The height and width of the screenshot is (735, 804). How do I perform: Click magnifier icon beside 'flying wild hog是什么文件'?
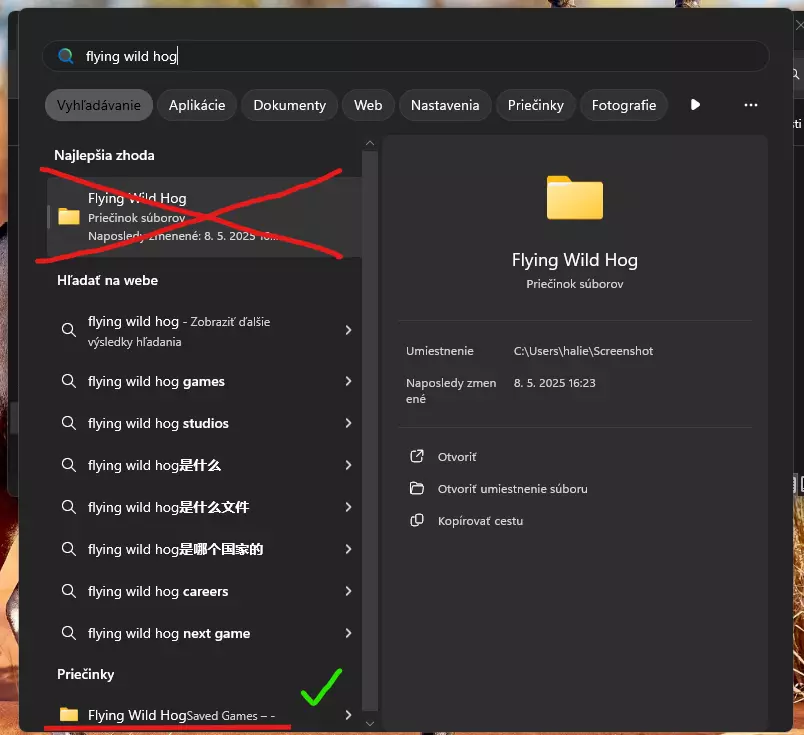pyautogui.click(x=69, y=507)
